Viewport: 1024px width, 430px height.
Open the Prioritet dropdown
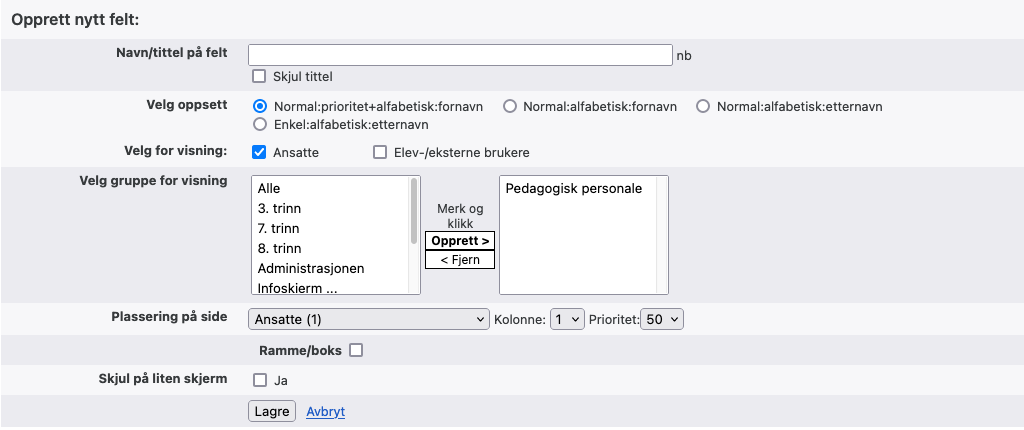(x=662, y=319)
